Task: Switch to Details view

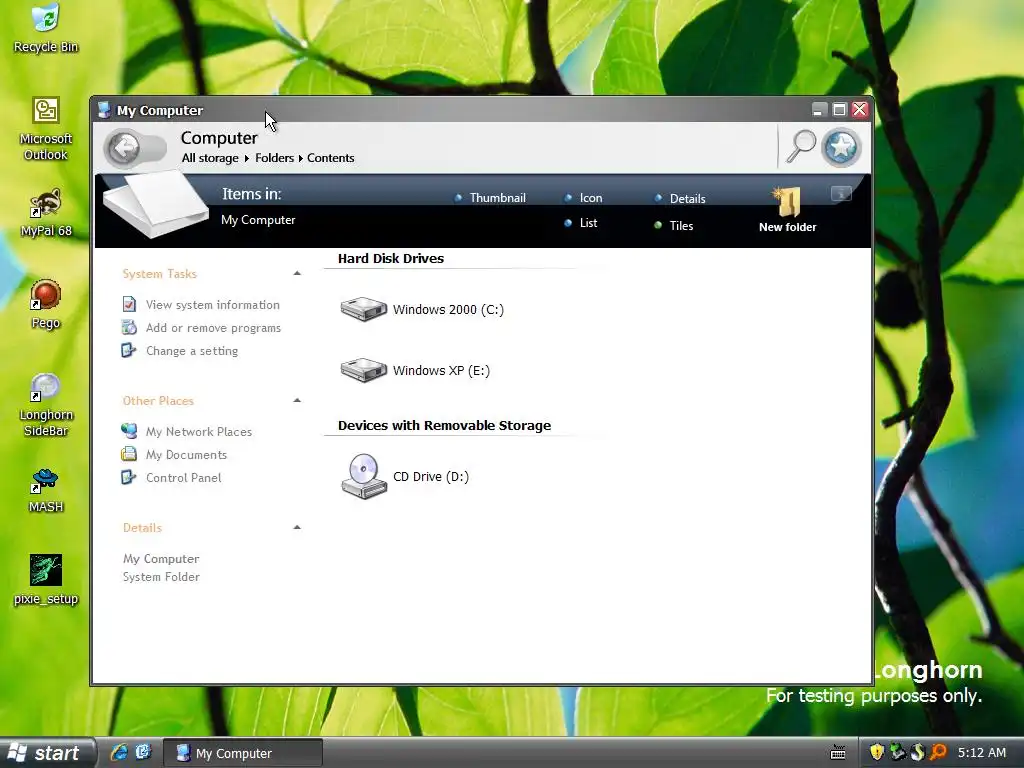Action: point(680,199)
